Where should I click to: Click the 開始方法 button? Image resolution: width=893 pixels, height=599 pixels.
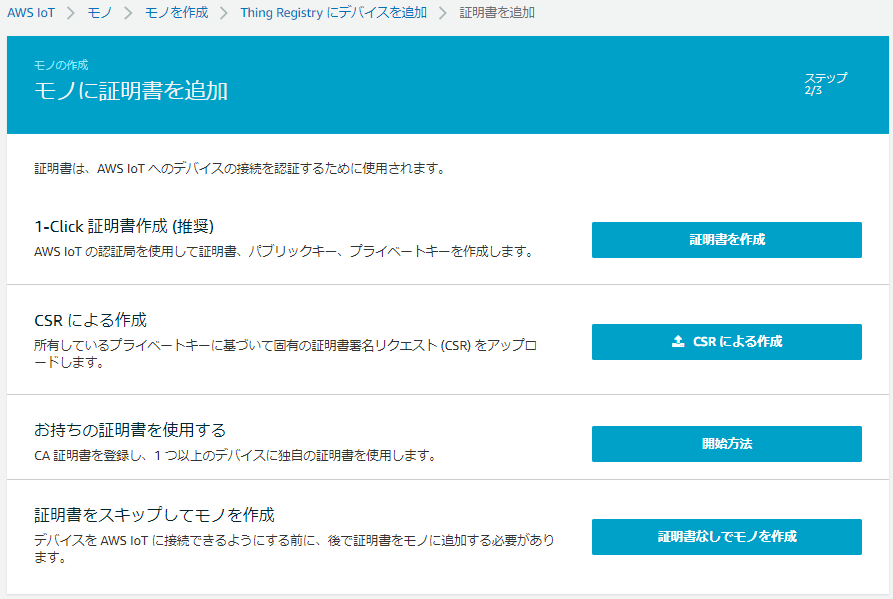click(727, 444)
